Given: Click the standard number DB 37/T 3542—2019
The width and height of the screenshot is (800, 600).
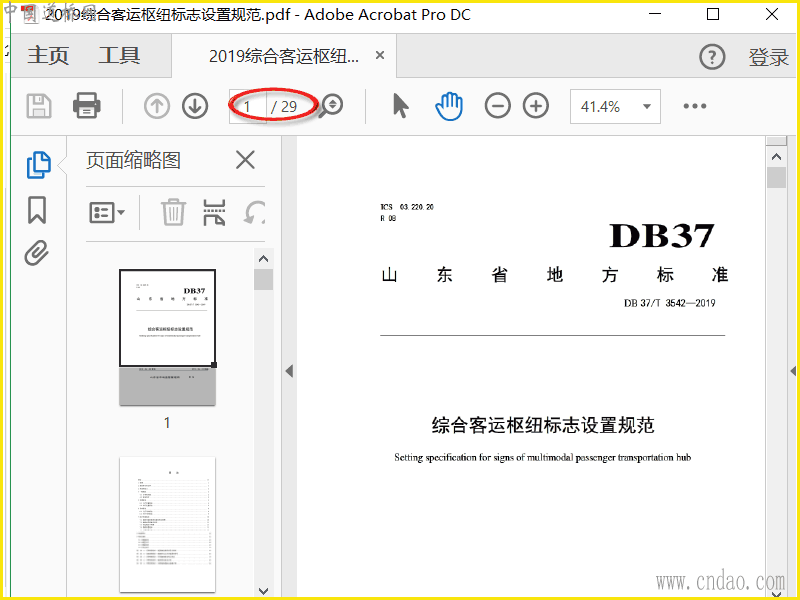Looking at the screenshot, I should 669,303.
